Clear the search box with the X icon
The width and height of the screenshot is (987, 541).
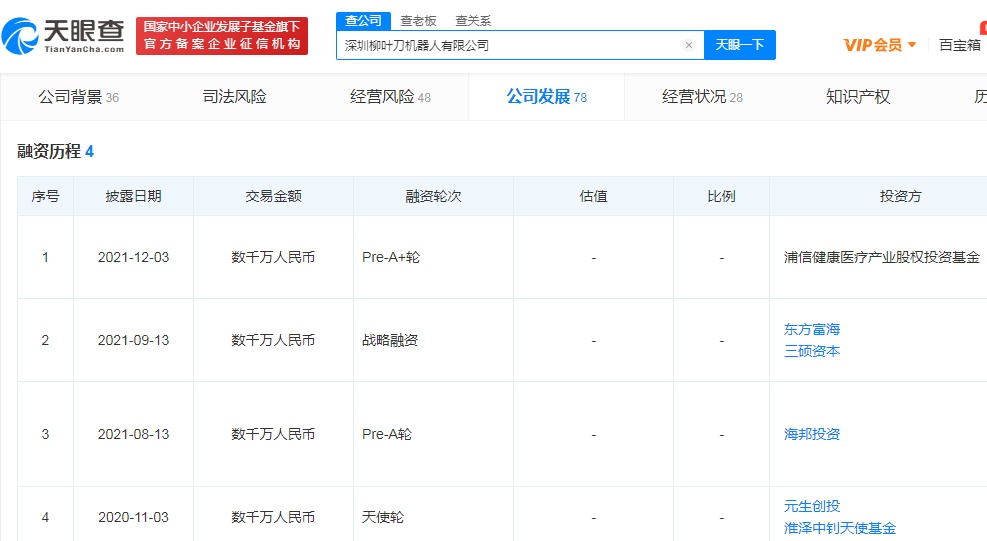[689, 45]
